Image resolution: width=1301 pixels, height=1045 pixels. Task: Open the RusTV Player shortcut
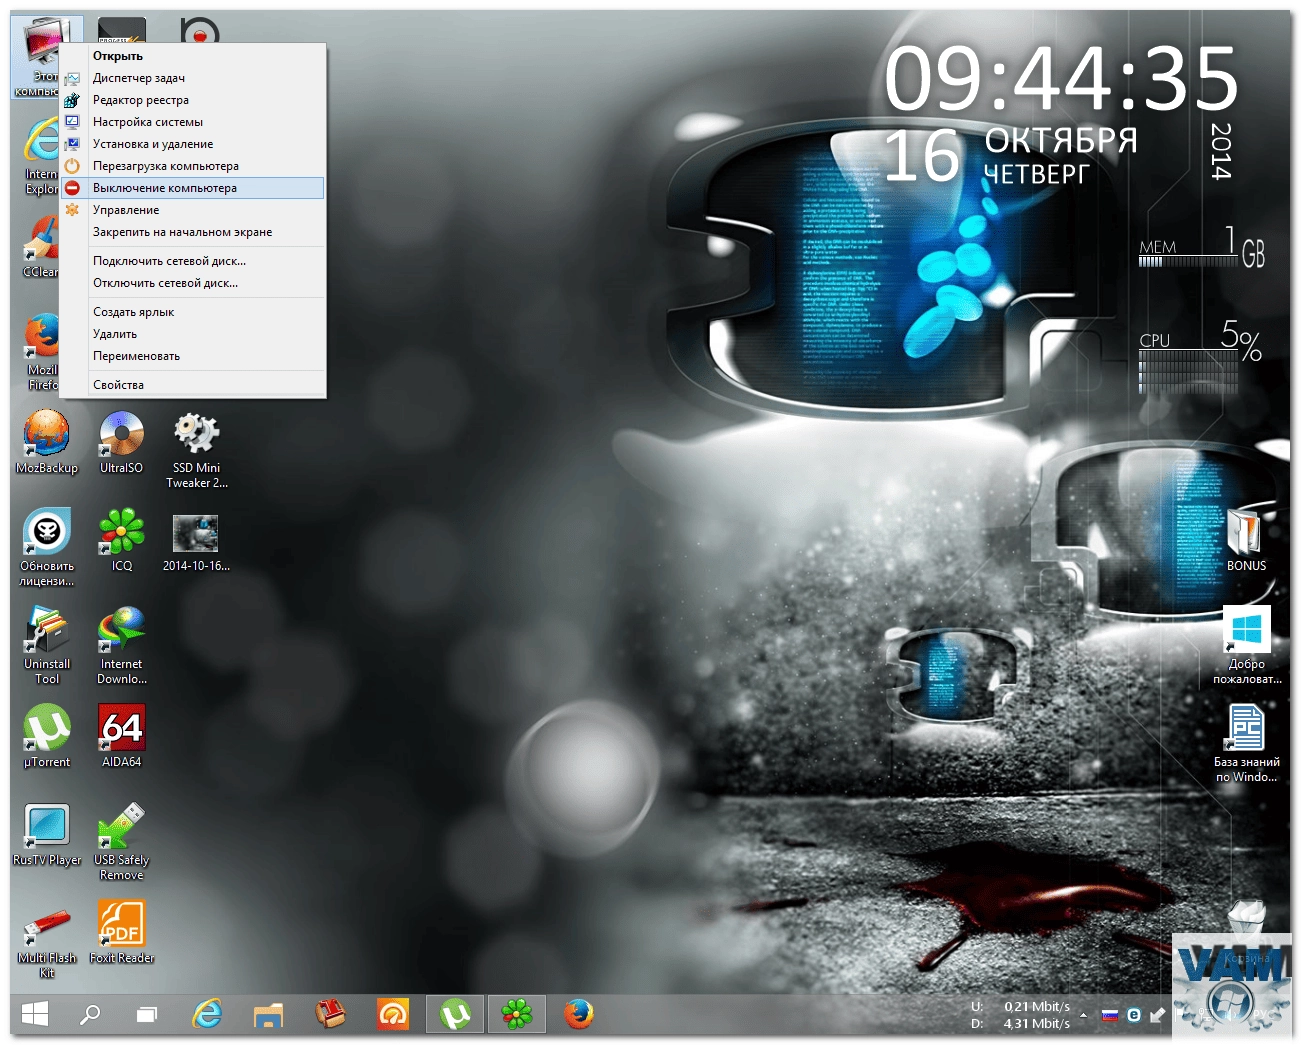pos(47,834)
